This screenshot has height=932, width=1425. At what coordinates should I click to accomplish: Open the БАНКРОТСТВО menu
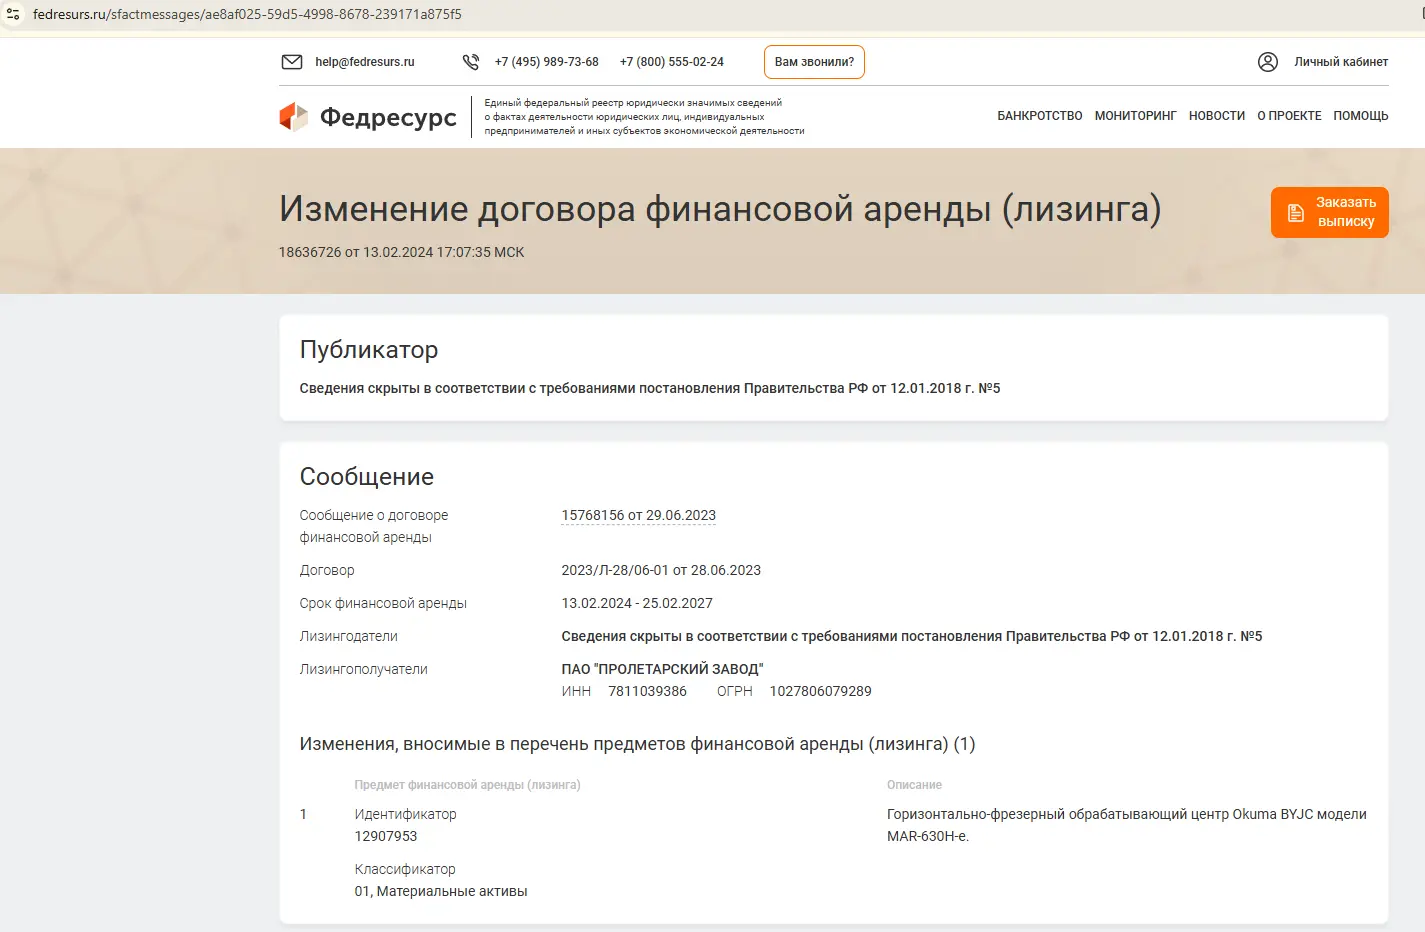pyautogui.click(x=1040, y=116)
